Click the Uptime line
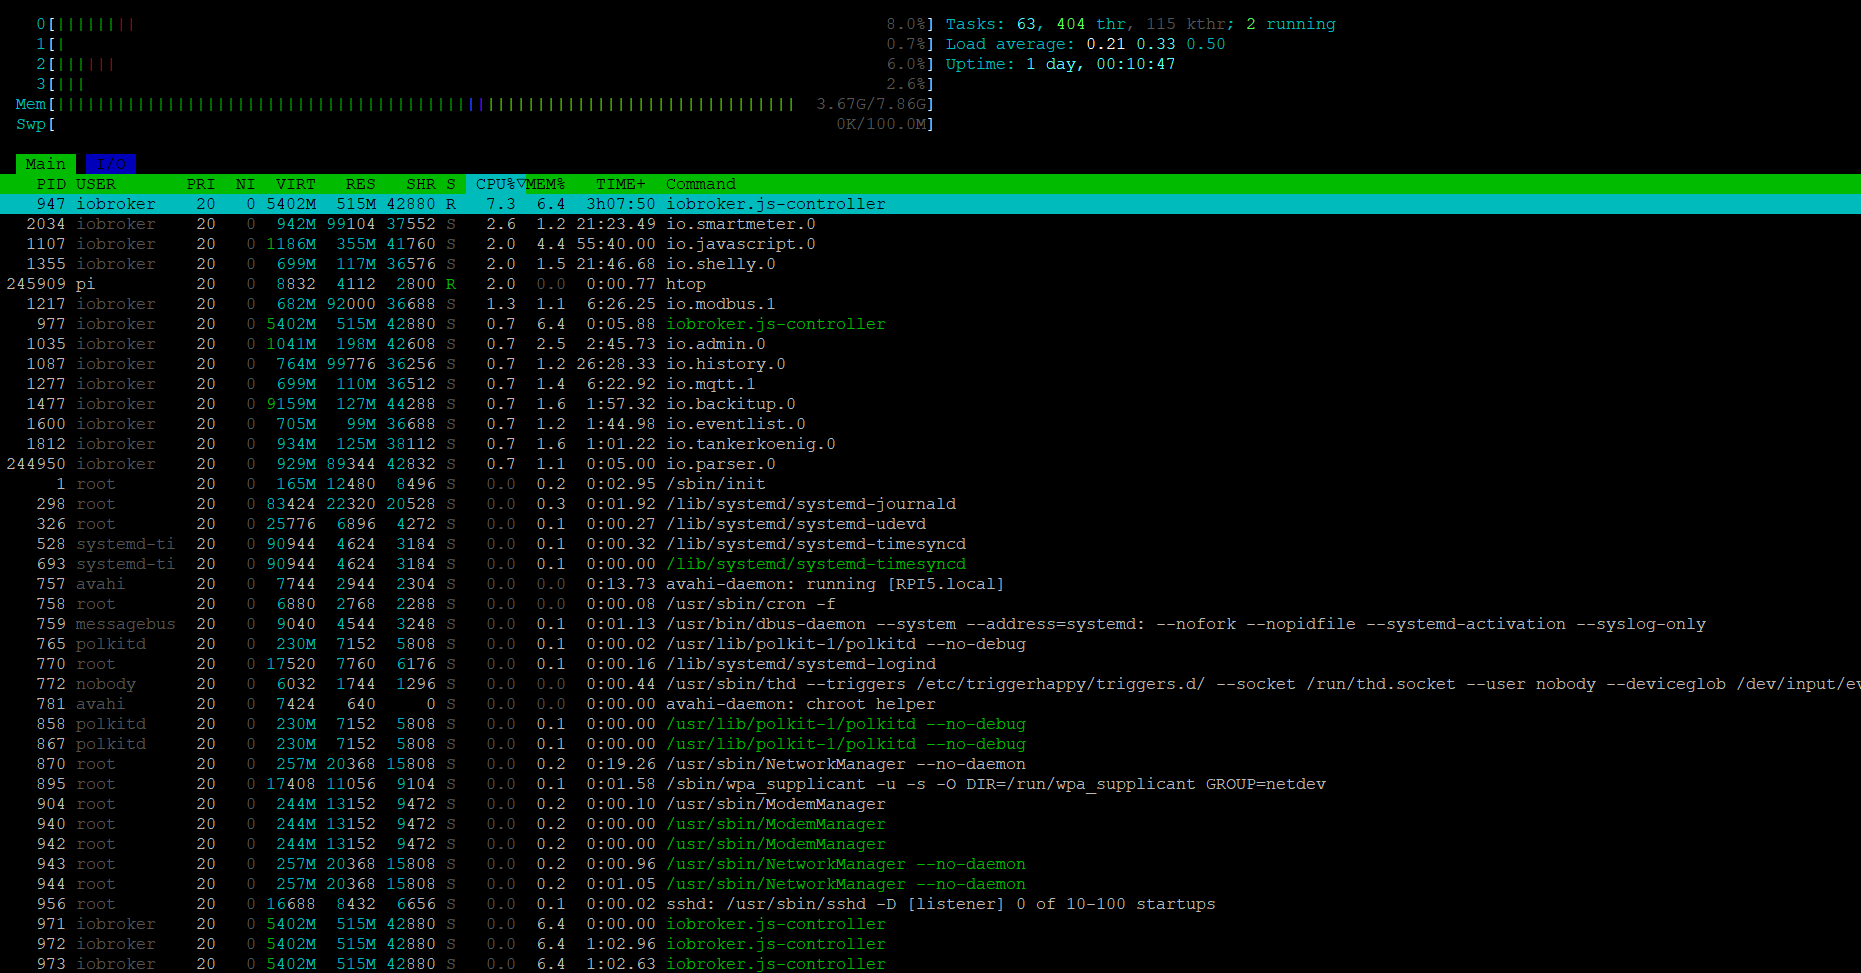Screen dimensions: 1861x973 tap(1061, 64)
